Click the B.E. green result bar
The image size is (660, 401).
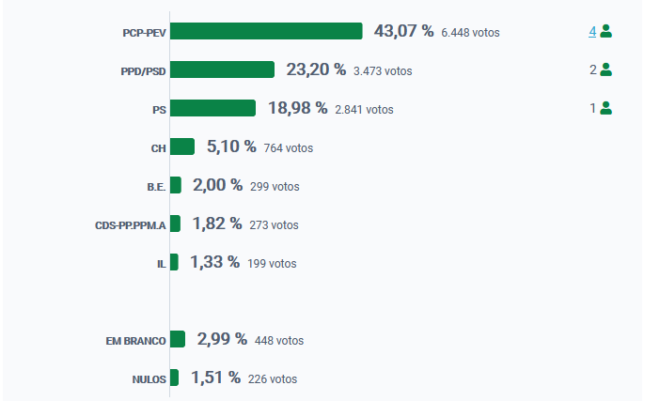(176, 185)
